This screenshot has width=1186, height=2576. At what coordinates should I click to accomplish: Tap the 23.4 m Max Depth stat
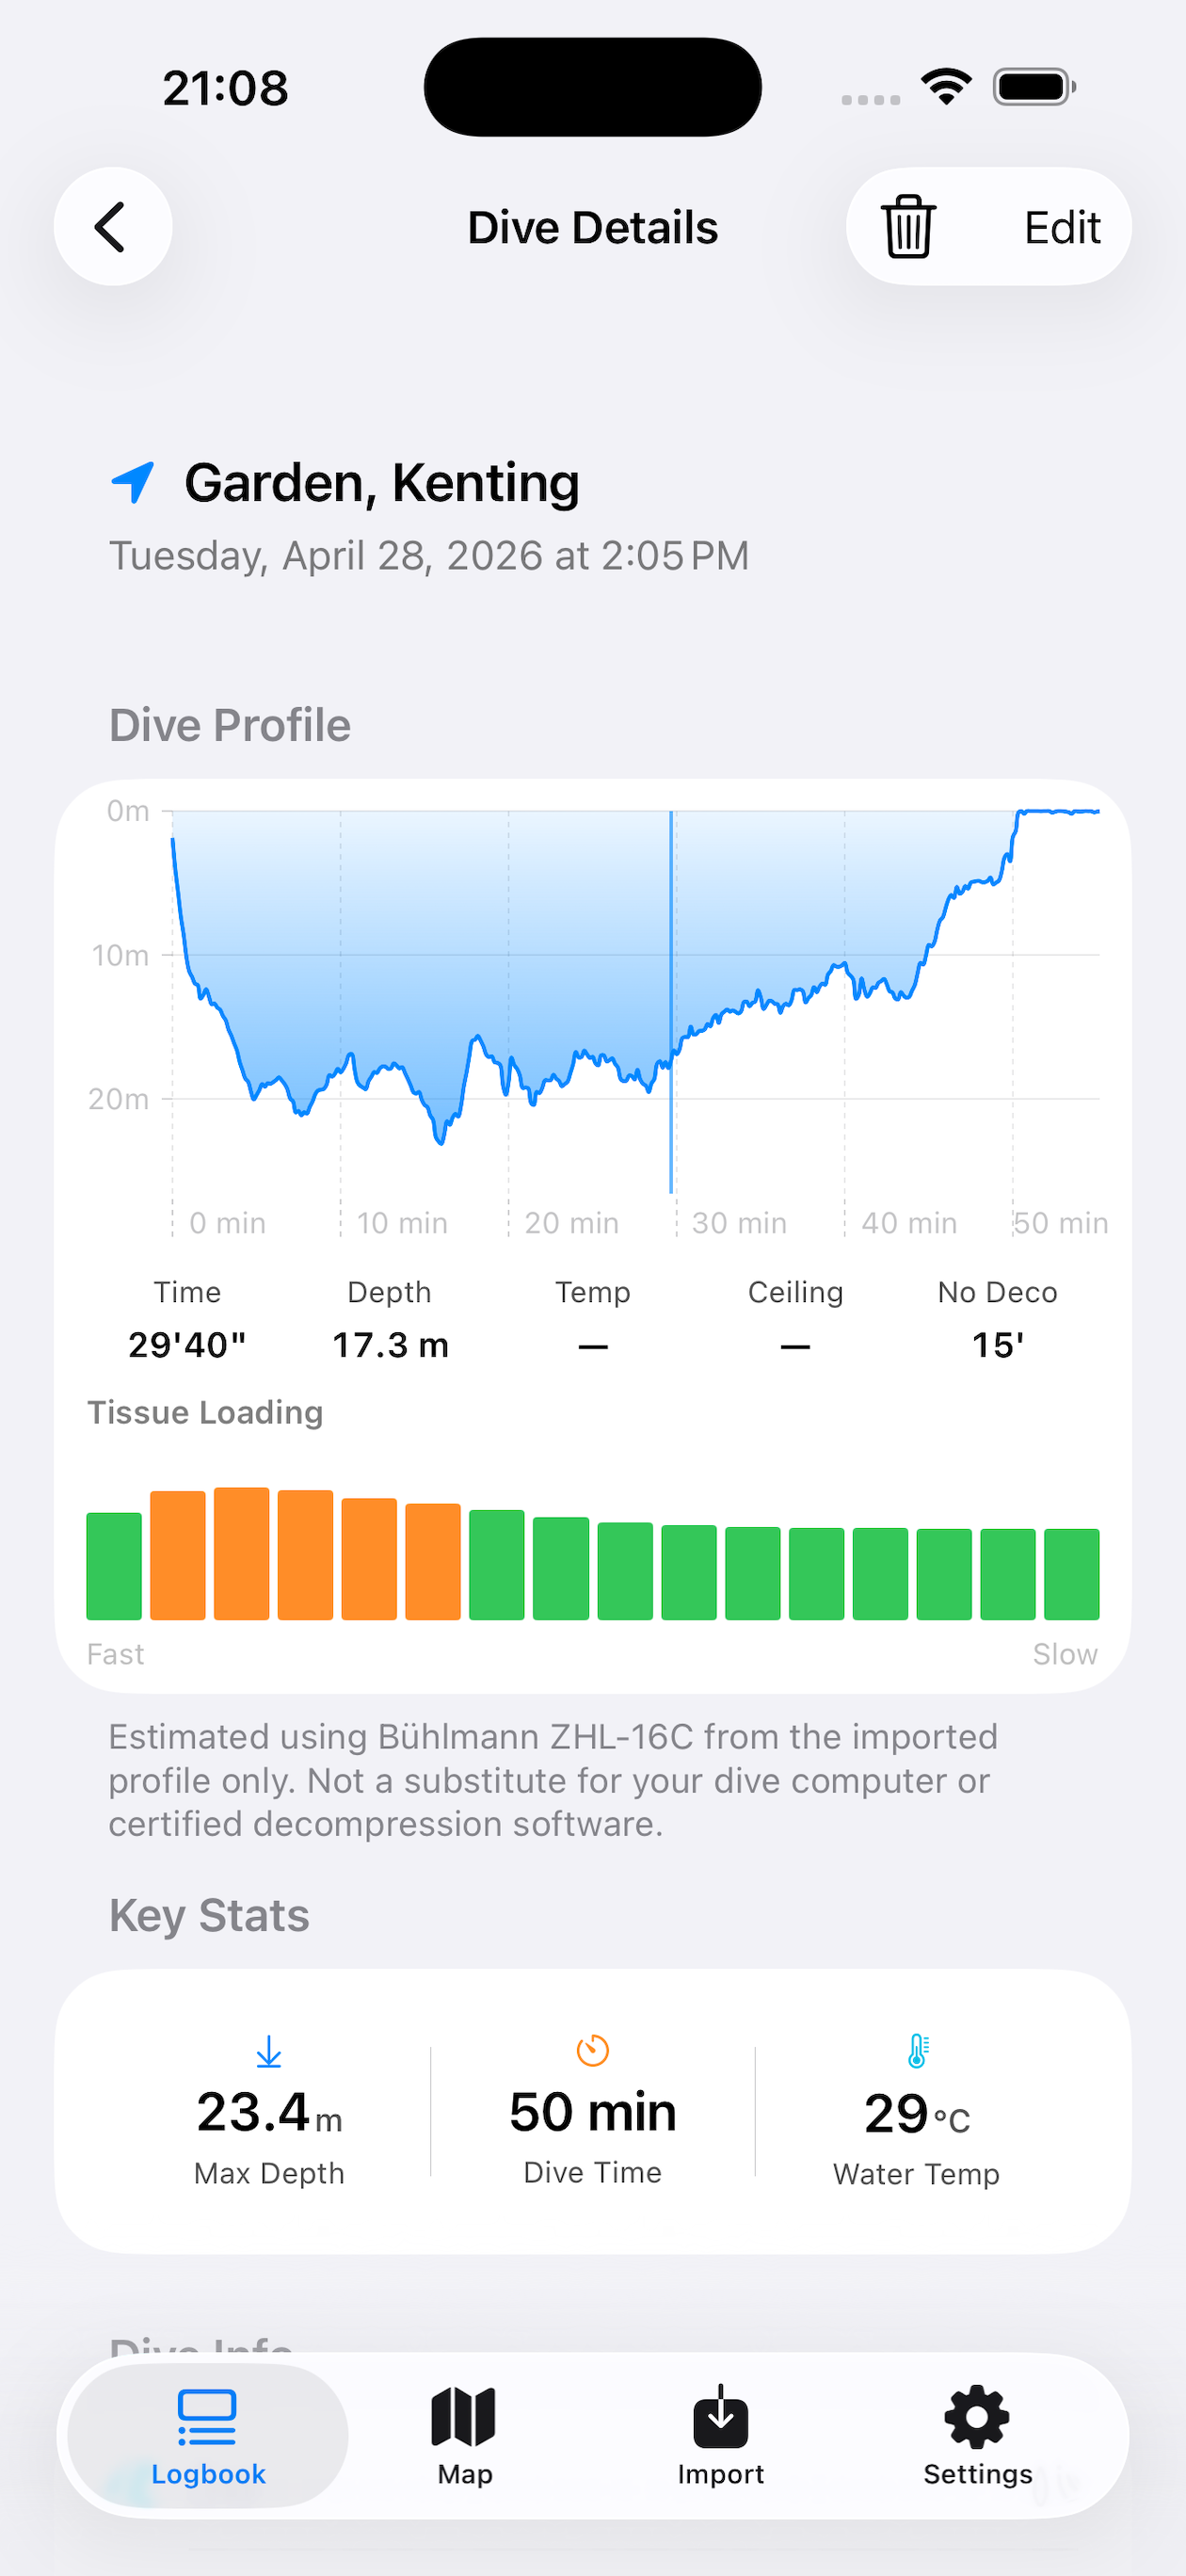[269, 2112]
